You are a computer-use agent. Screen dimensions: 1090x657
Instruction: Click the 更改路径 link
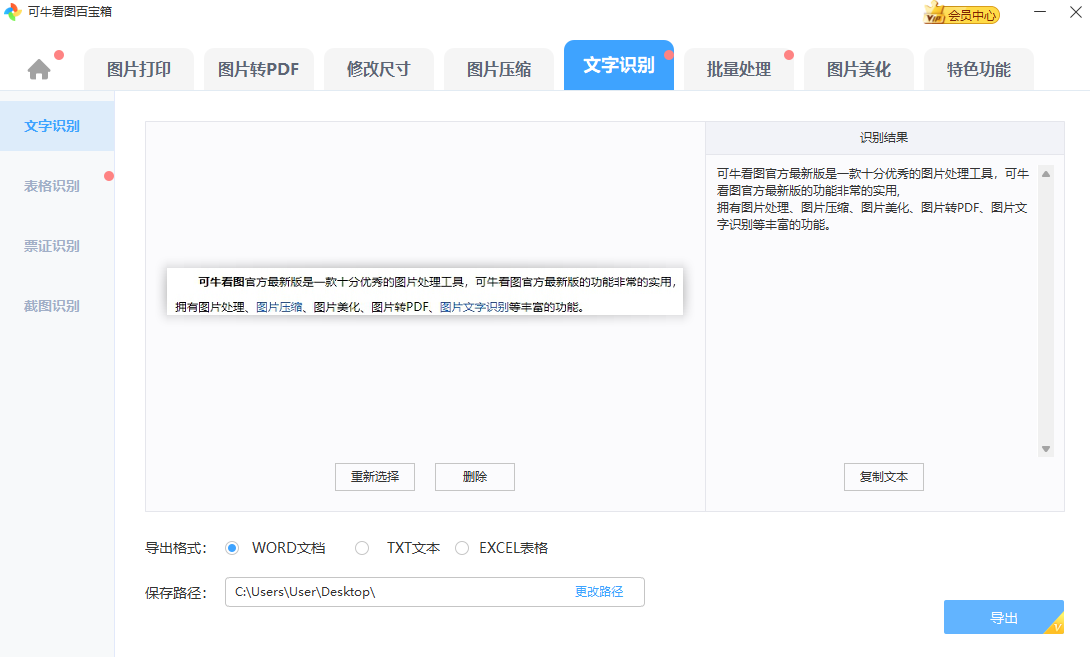point(599,592)
